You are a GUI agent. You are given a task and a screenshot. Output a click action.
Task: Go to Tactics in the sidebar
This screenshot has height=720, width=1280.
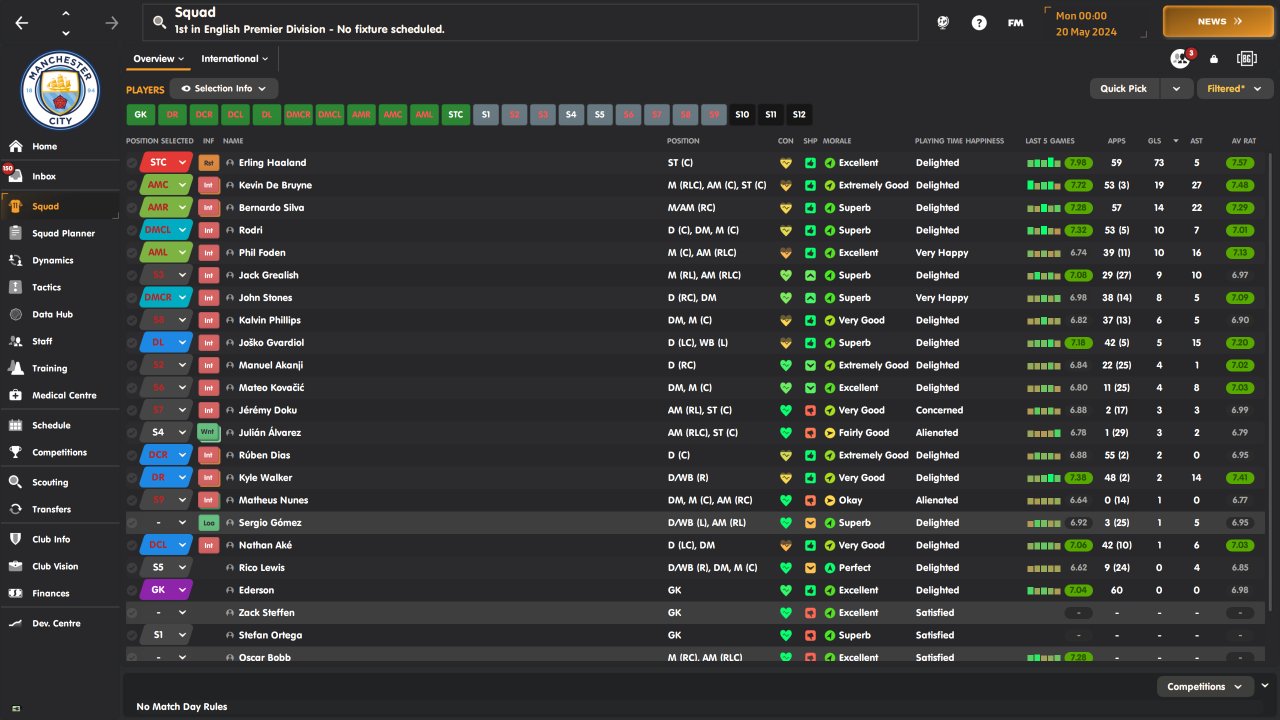tap(46, 287)
